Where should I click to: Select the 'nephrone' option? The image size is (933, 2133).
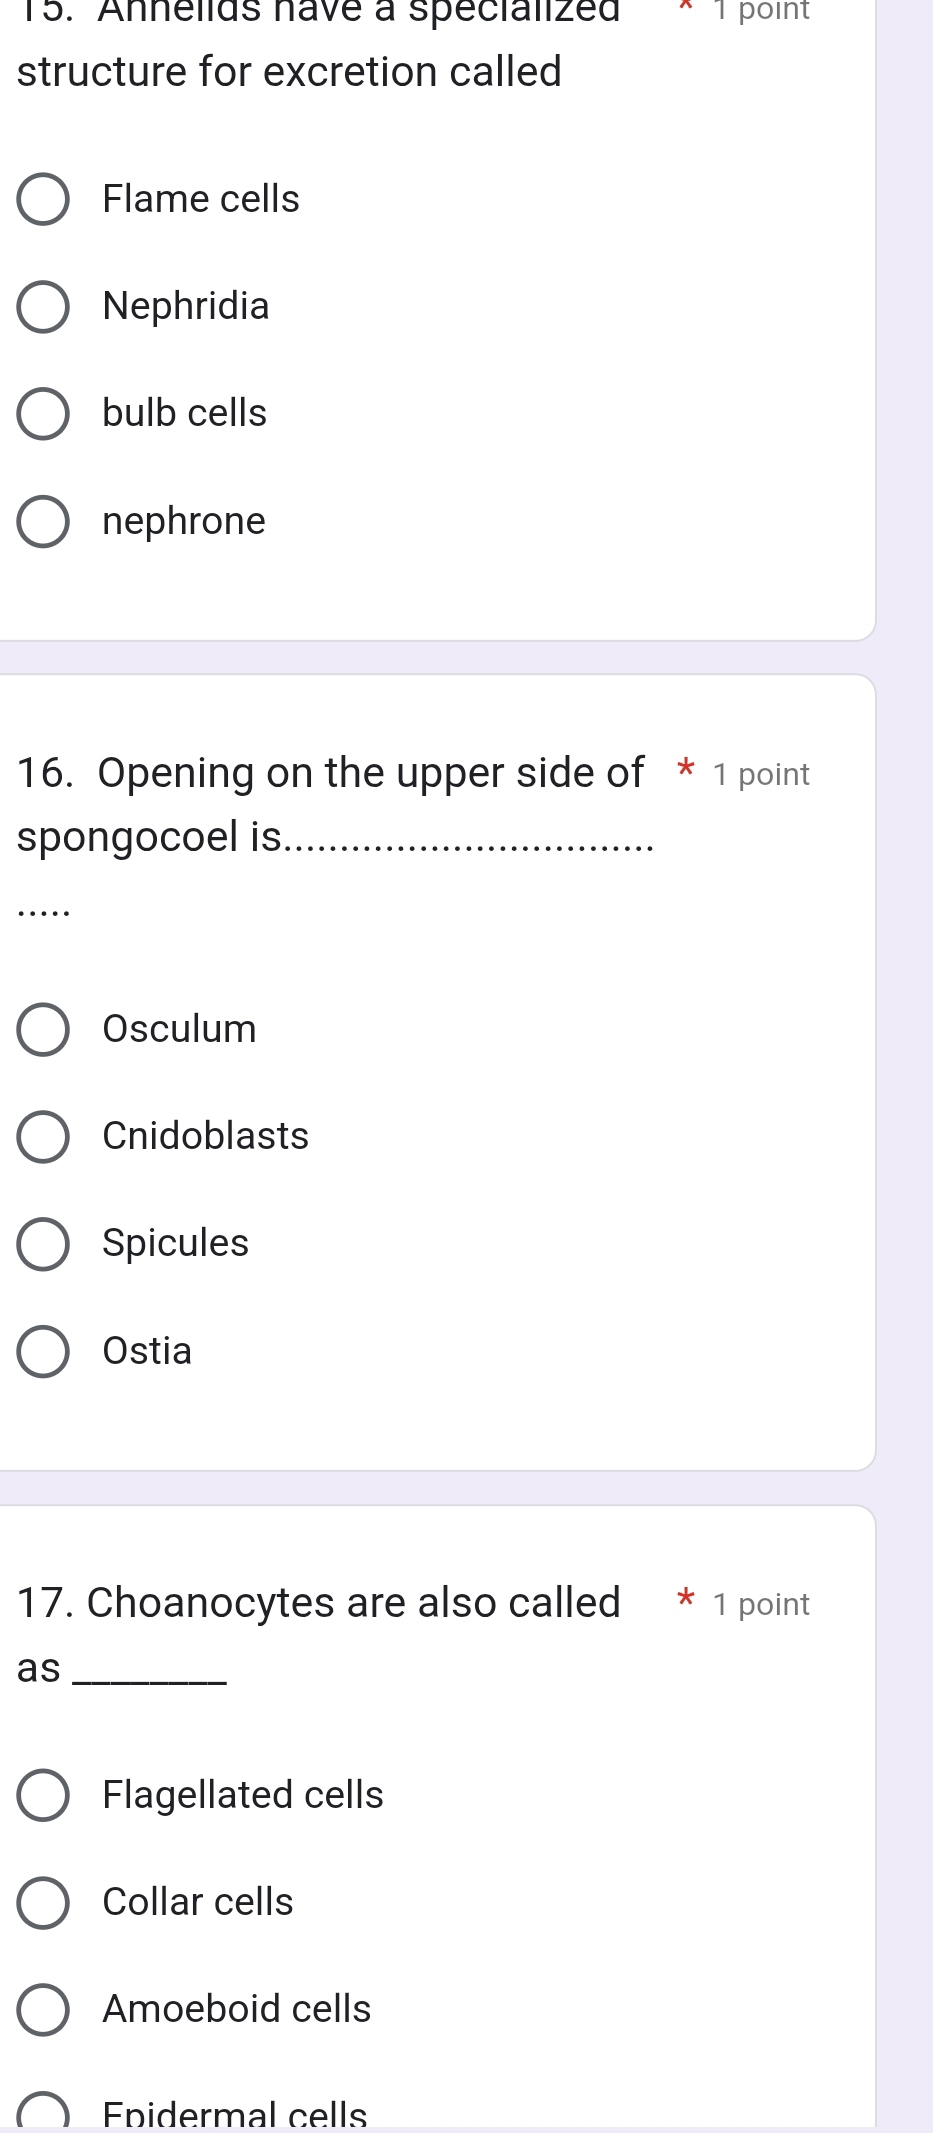tap(43, 521)
